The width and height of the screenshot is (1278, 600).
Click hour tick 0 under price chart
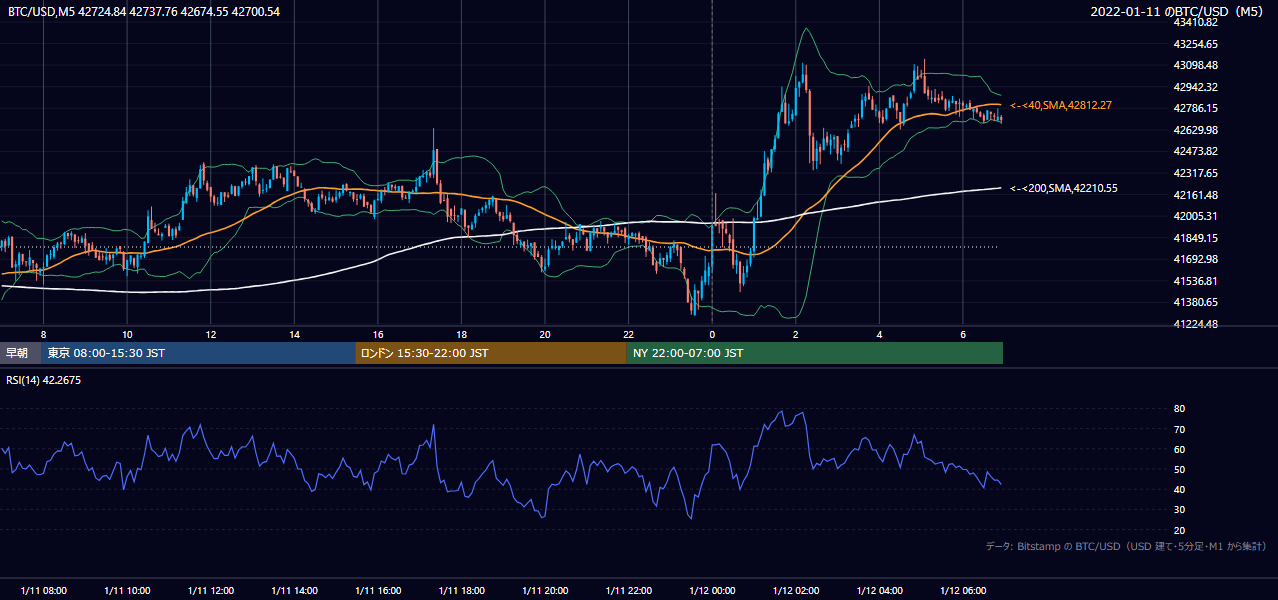pyautogui.click(x=712, y=334)
